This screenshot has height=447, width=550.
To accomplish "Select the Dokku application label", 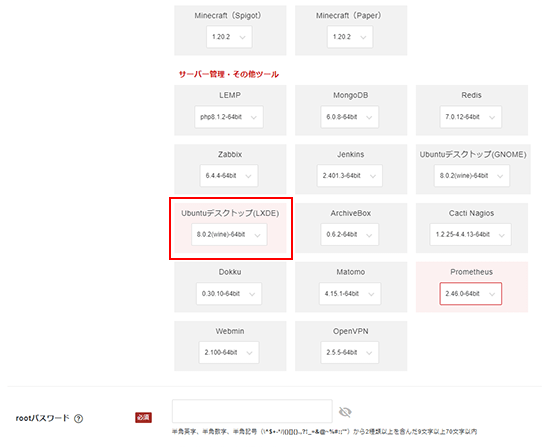I will 230,272.
